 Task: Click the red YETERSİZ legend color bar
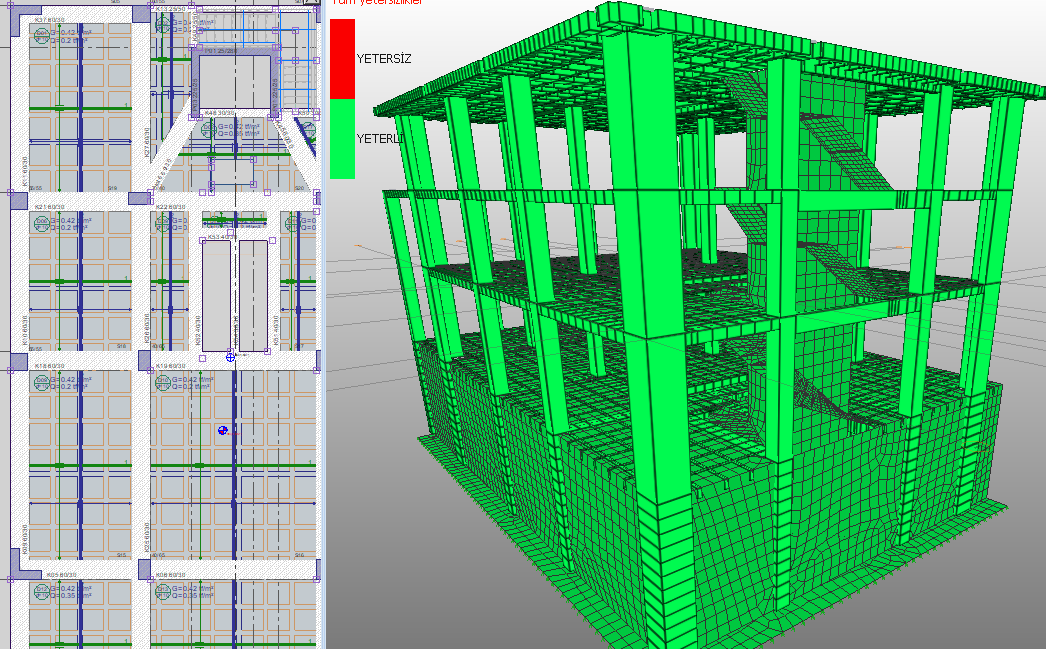342,58
